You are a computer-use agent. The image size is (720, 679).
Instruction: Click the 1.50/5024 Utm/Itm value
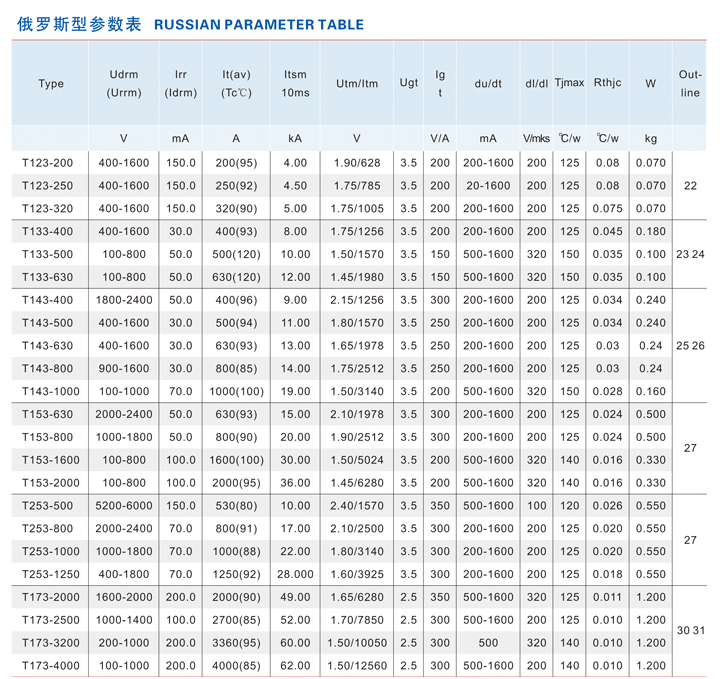357,460
